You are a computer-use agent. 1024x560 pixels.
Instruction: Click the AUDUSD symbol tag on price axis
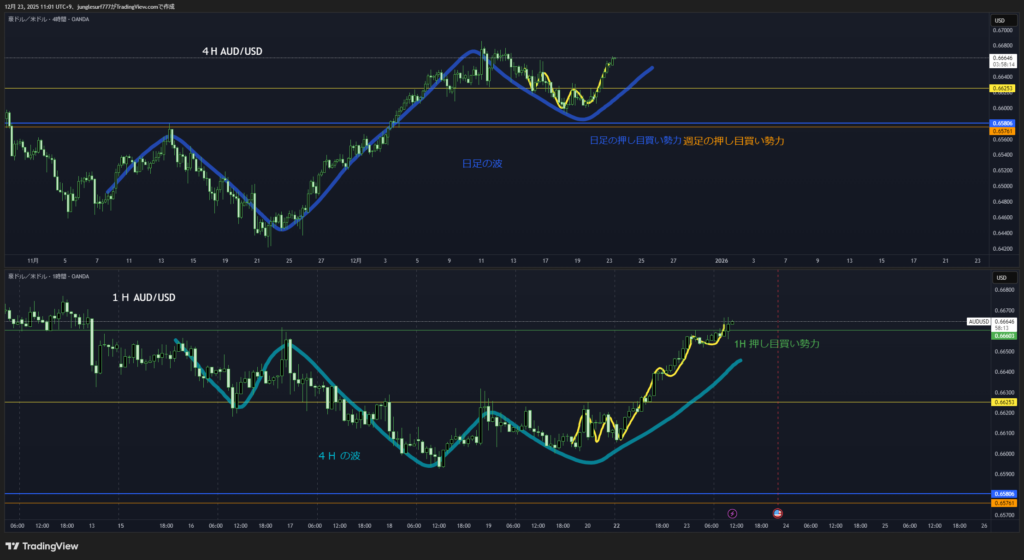pos(979,321)
